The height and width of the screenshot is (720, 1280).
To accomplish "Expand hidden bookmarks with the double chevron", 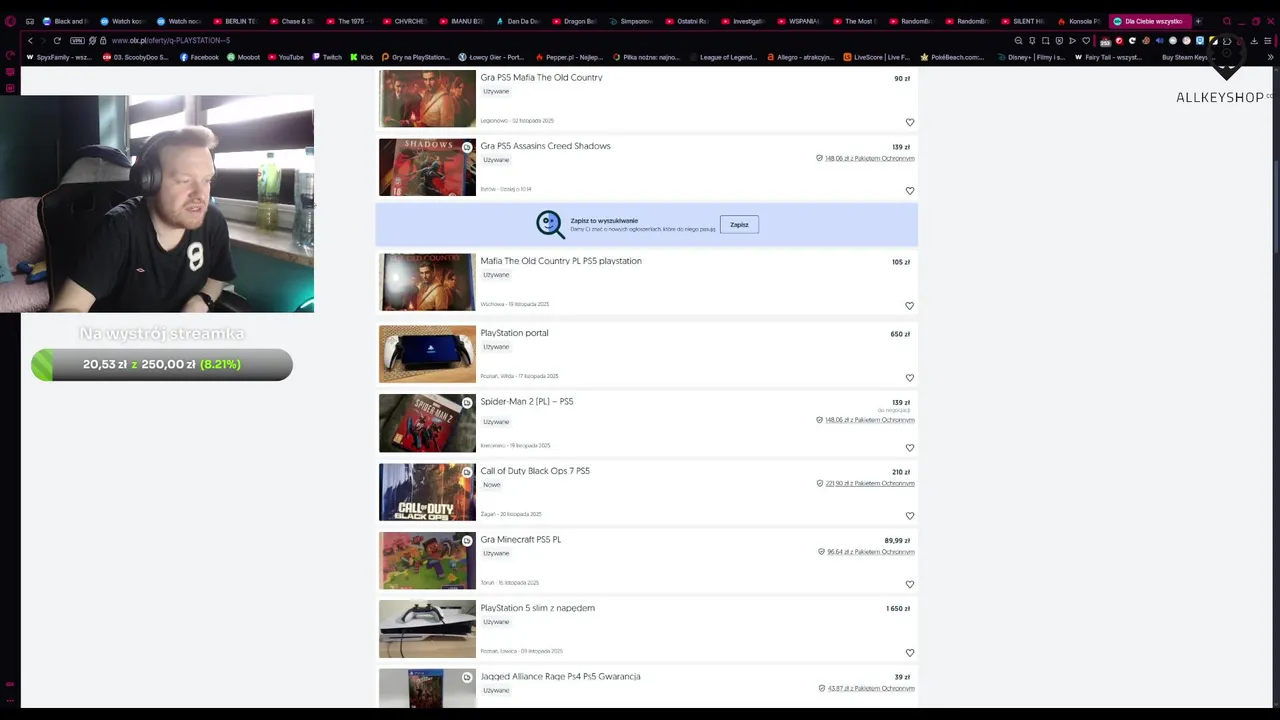I will pyautogui.click(x=1271, y=57).
